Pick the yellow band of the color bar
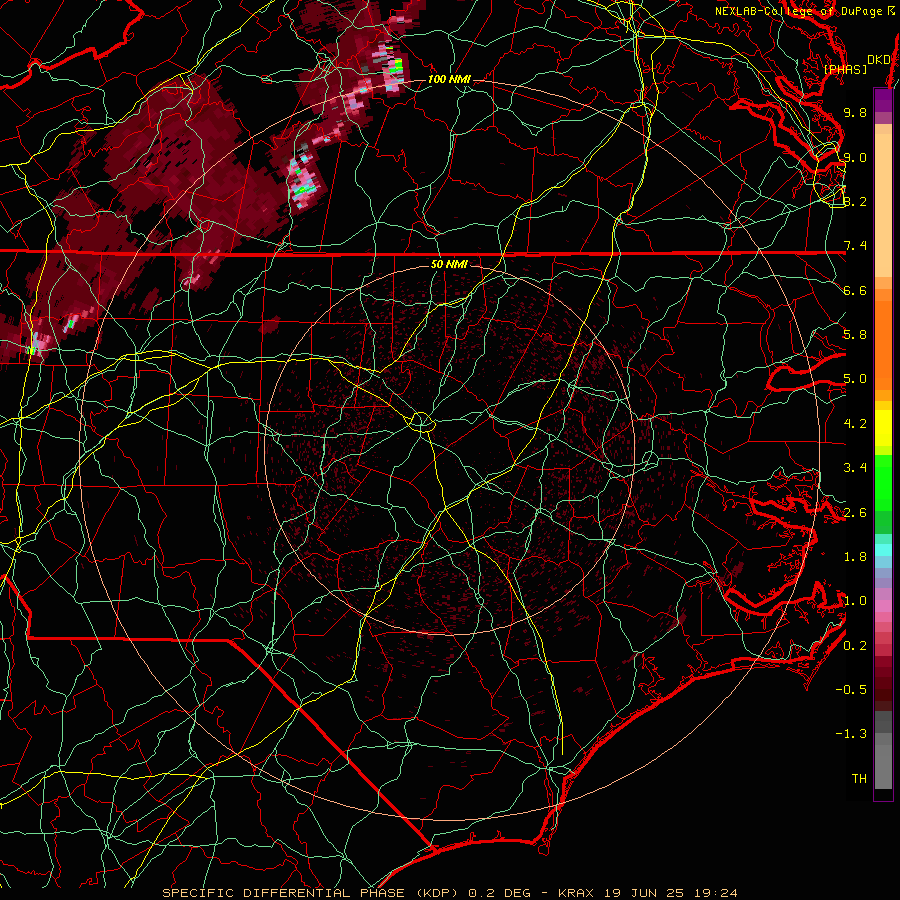The image size is (900, 900). tap(884, 428)
